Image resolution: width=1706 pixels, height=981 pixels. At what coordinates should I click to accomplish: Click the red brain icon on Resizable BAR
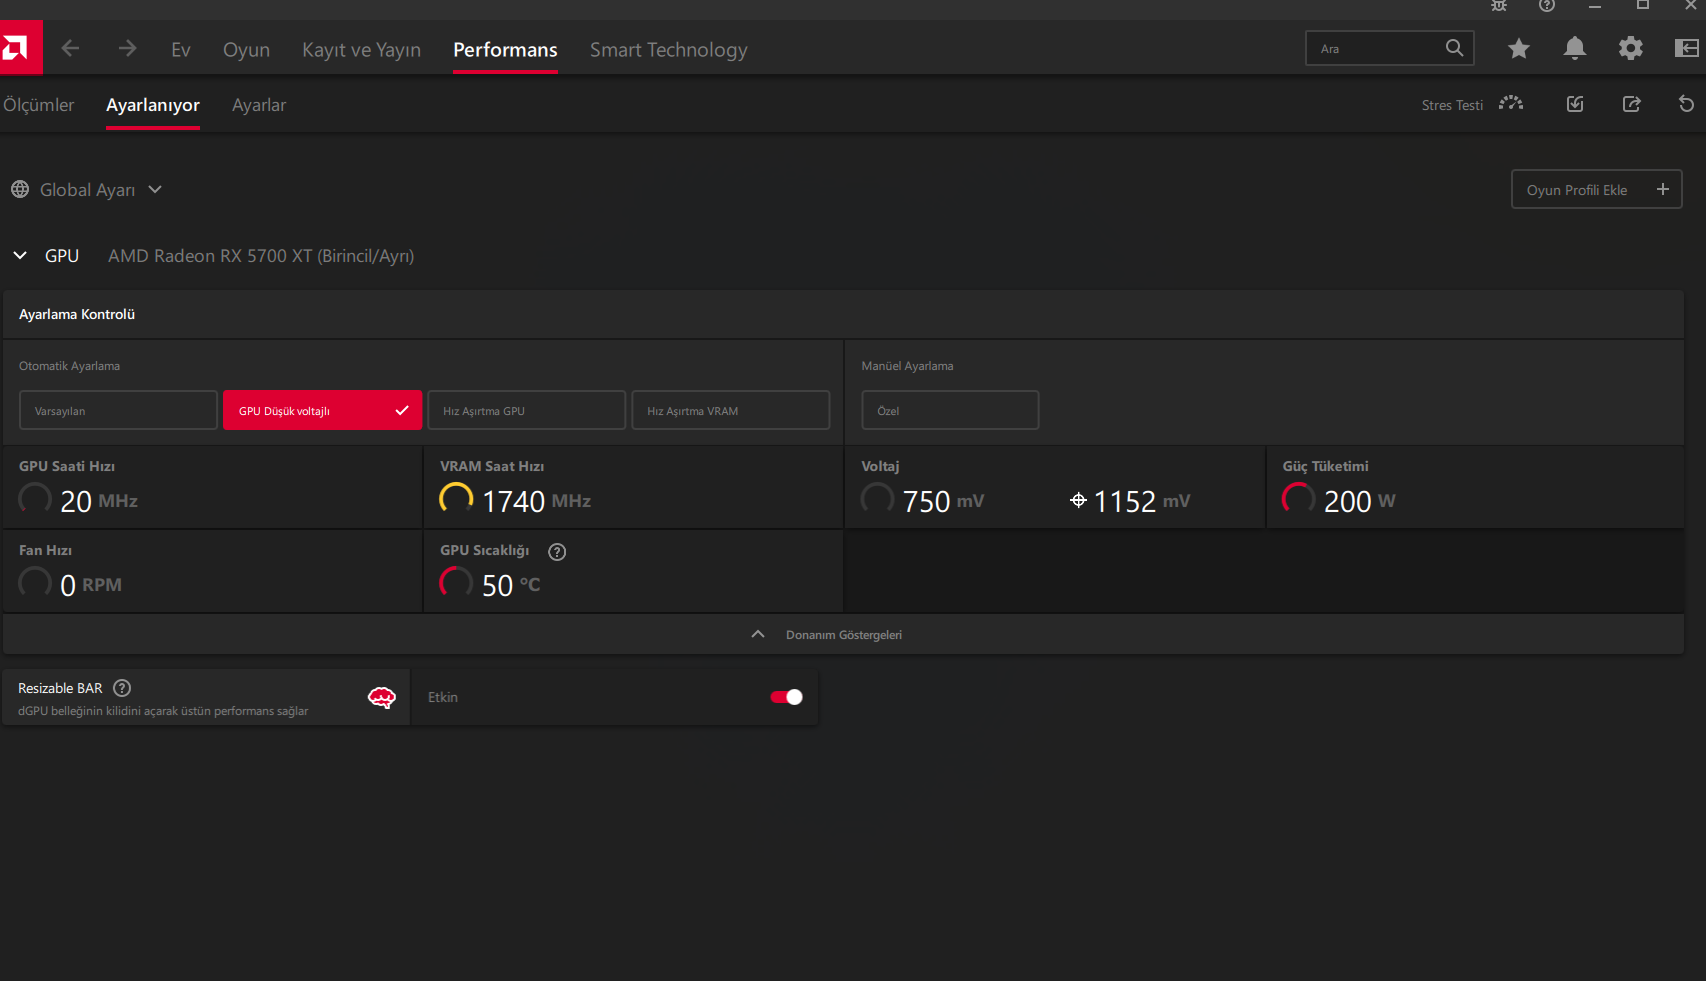tap(382, 698)
